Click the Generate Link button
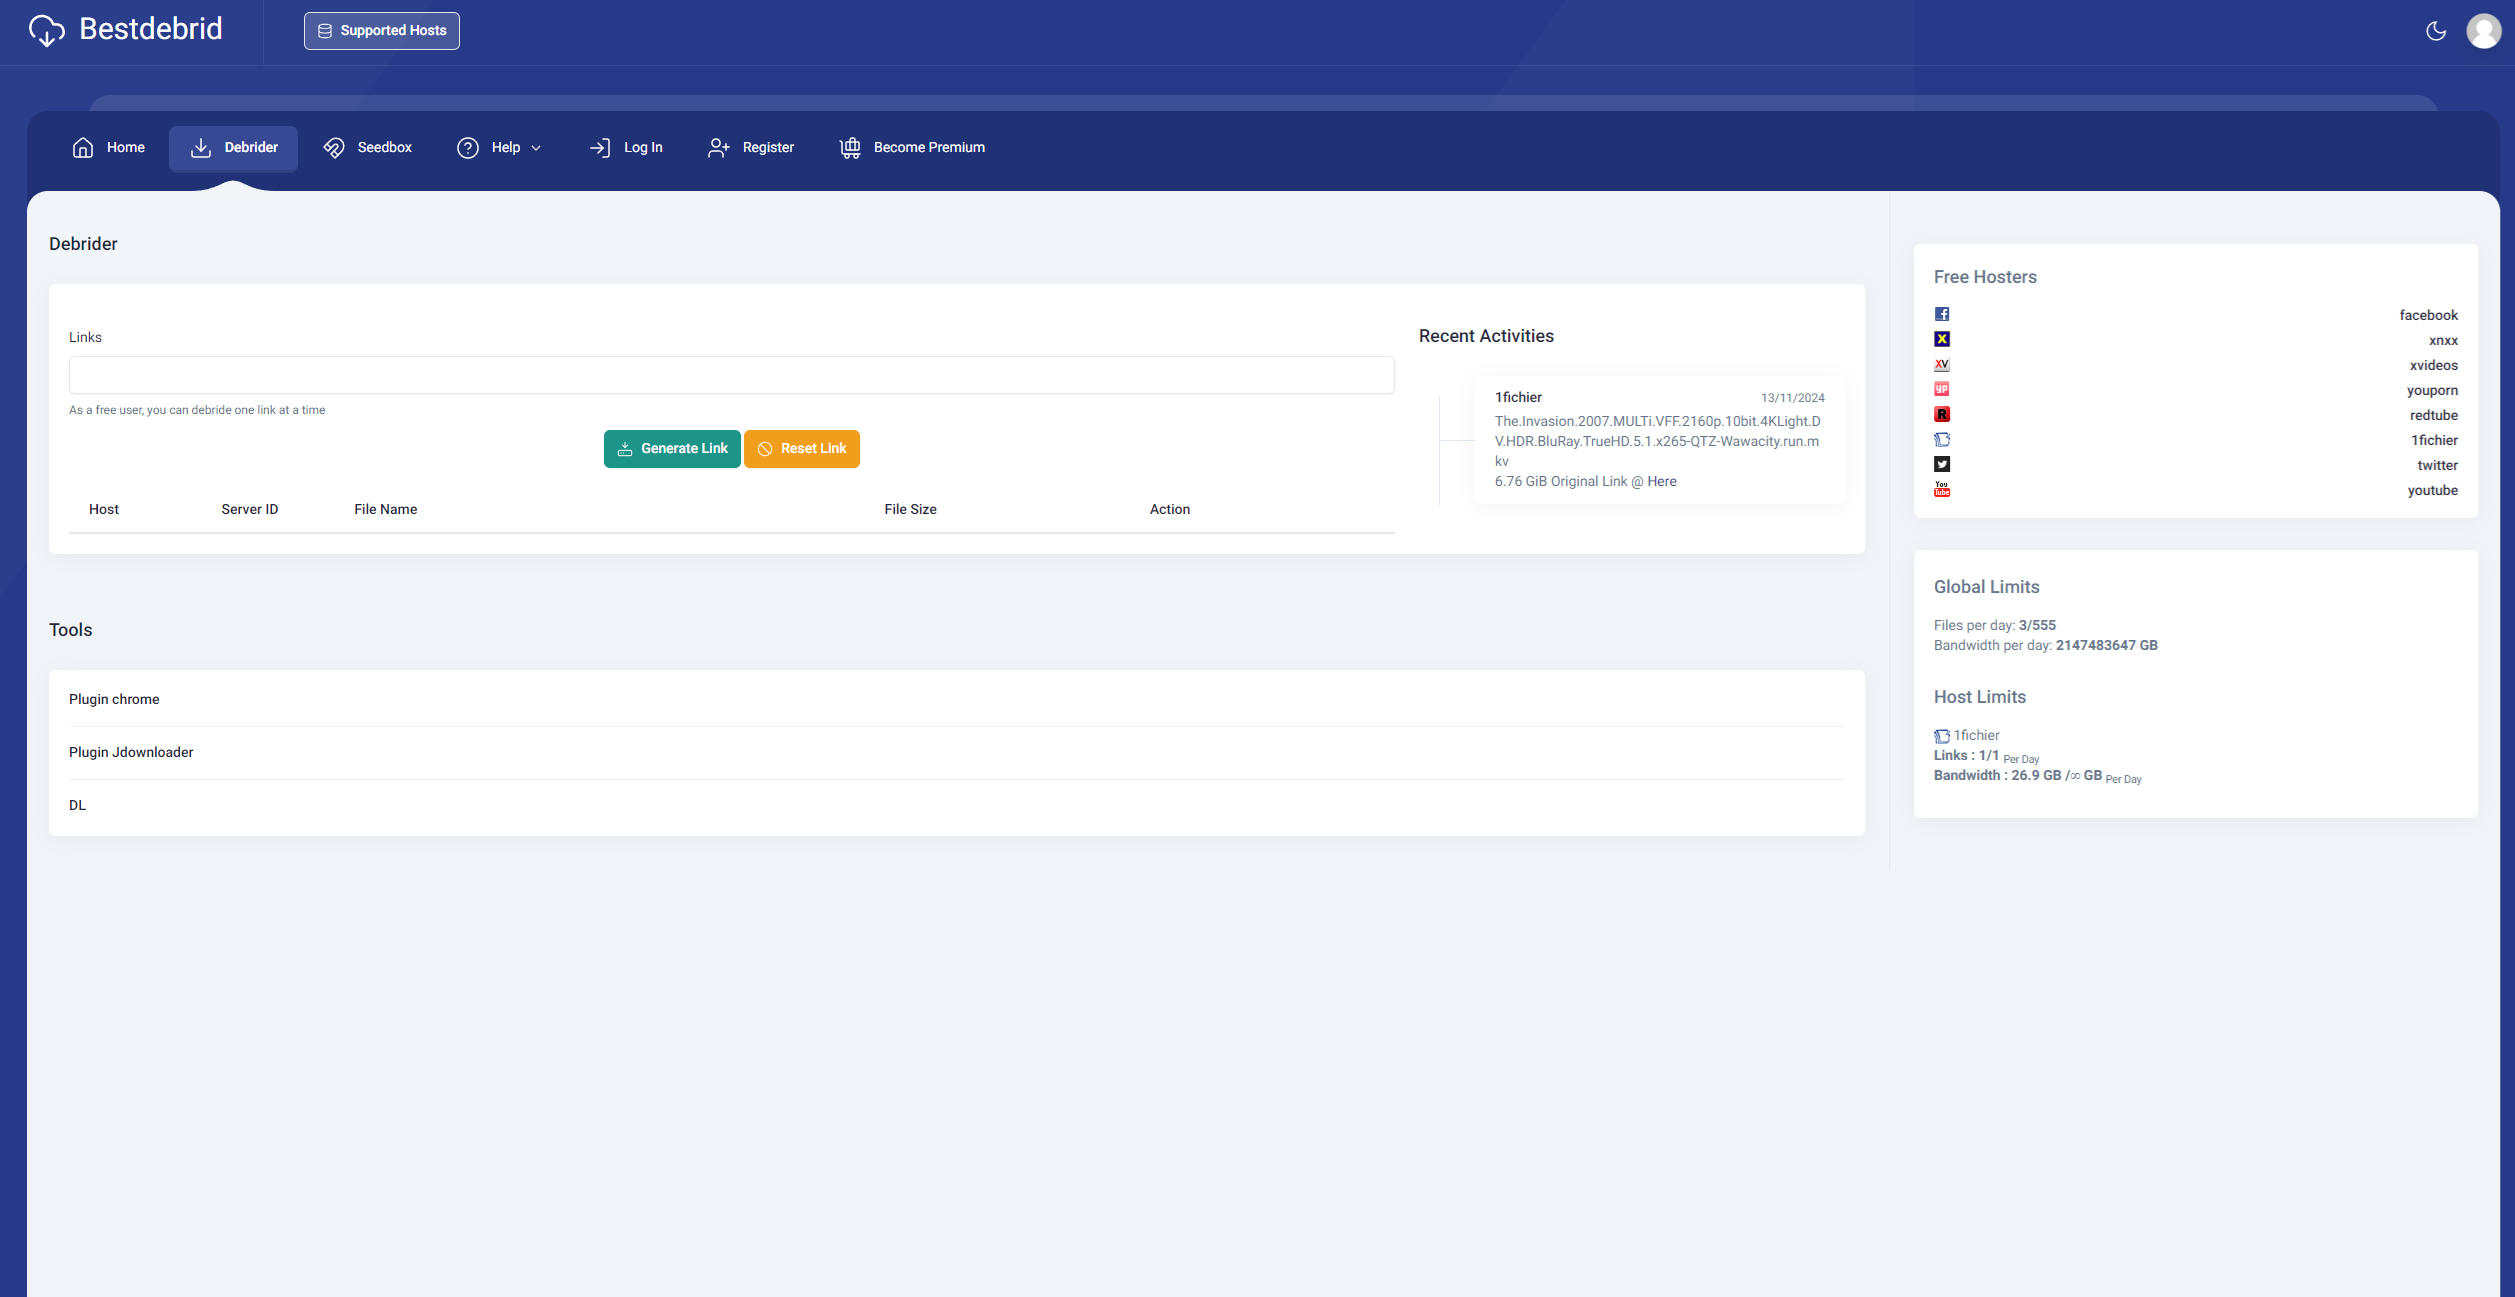 671,448
